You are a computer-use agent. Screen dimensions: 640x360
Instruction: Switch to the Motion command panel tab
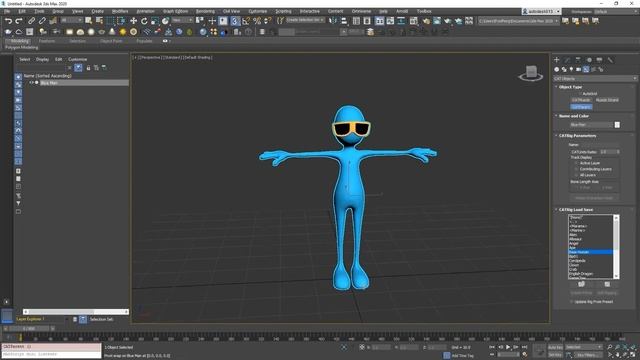[x=589, y=60]
